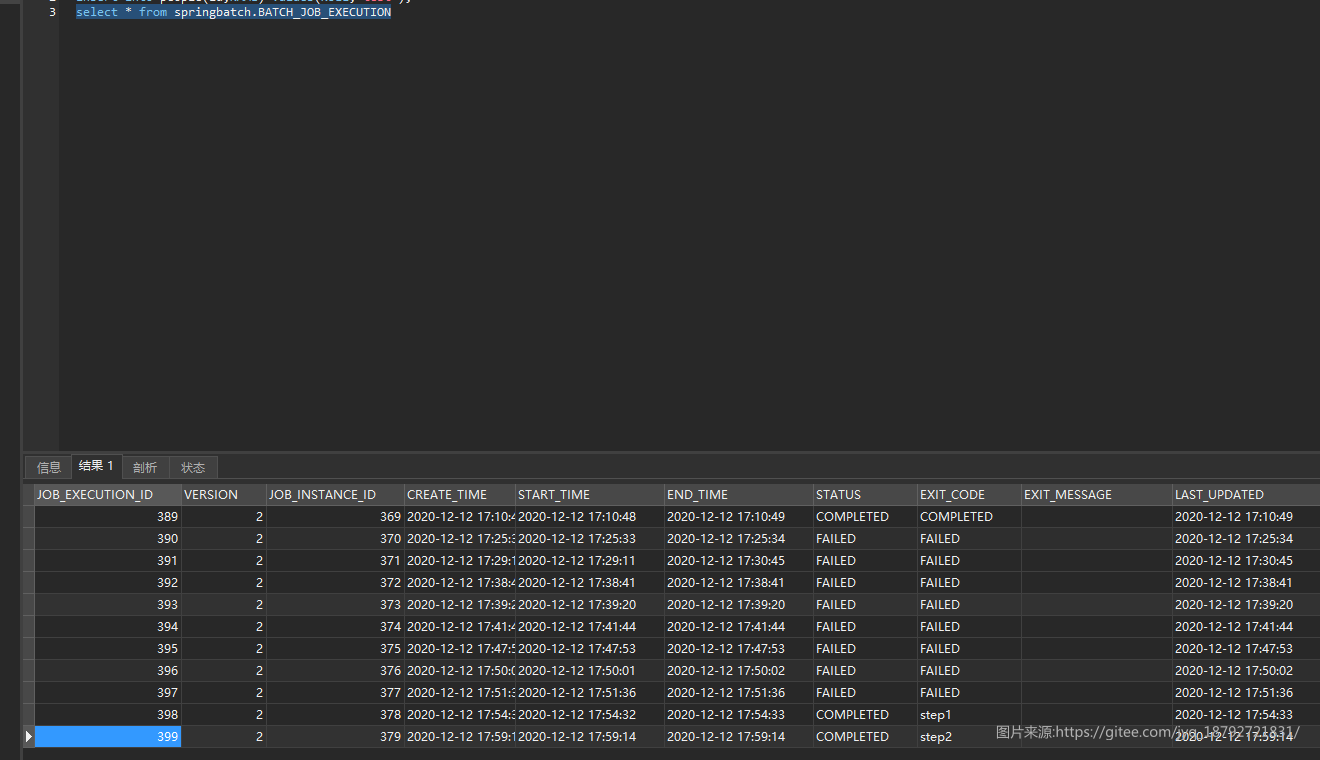Select job instance ID cell 379

pyautogui.click(x=335, y=737)
